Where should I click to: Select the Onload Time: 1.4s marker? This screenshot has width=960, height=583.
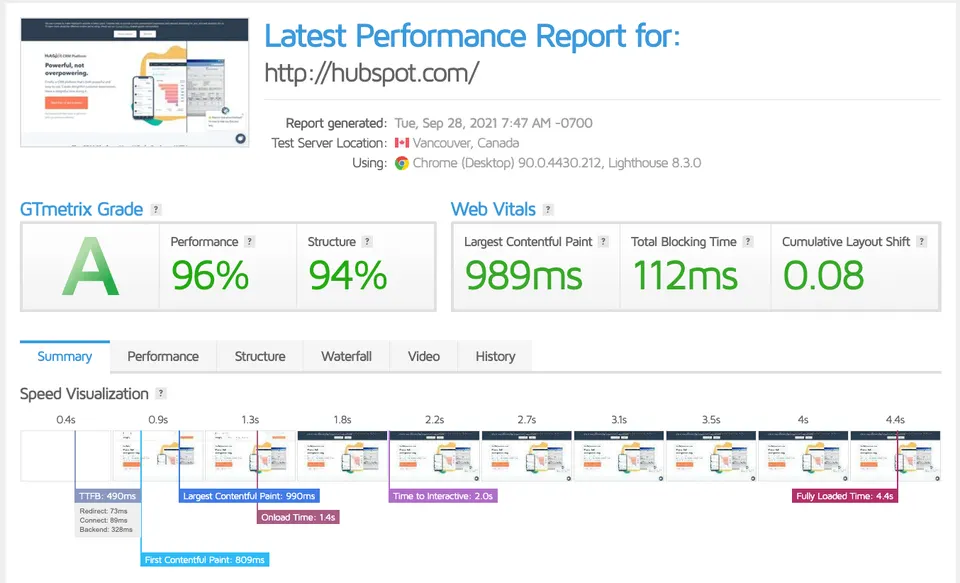coord(298,517)
